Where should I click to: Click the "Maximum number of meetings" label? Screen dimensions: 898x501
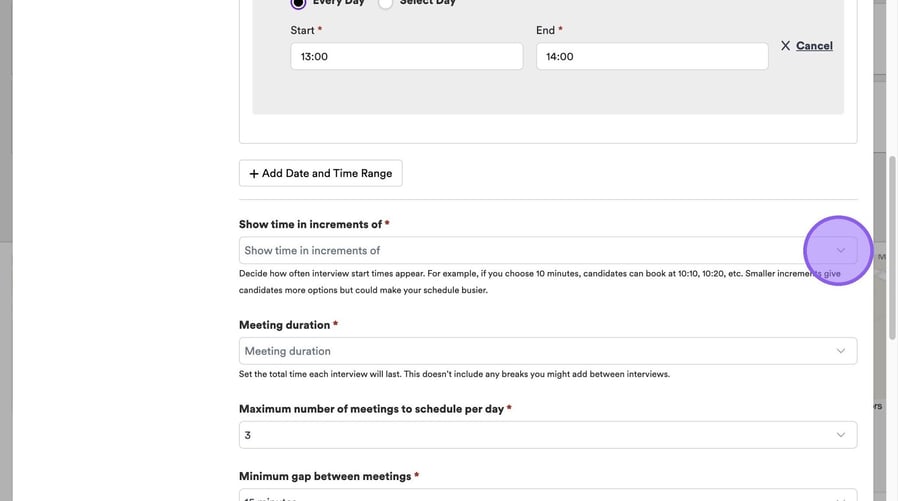371,409
